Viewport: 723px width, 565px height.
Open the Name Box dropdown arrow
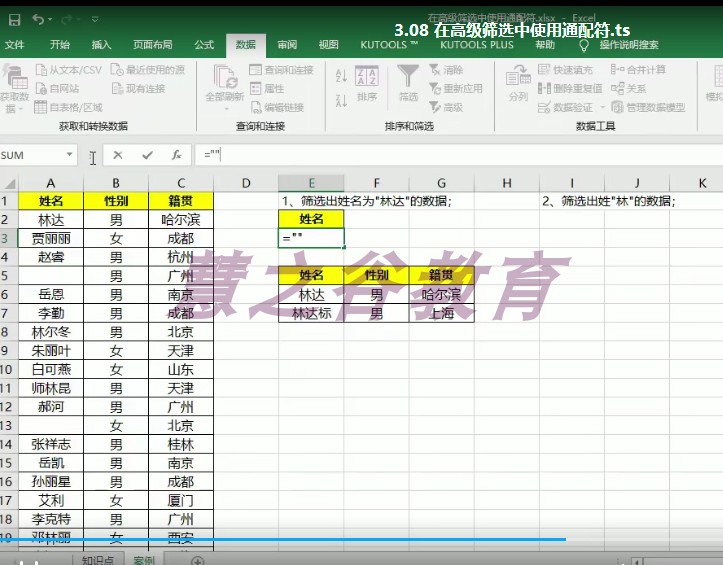coord(70,155)
